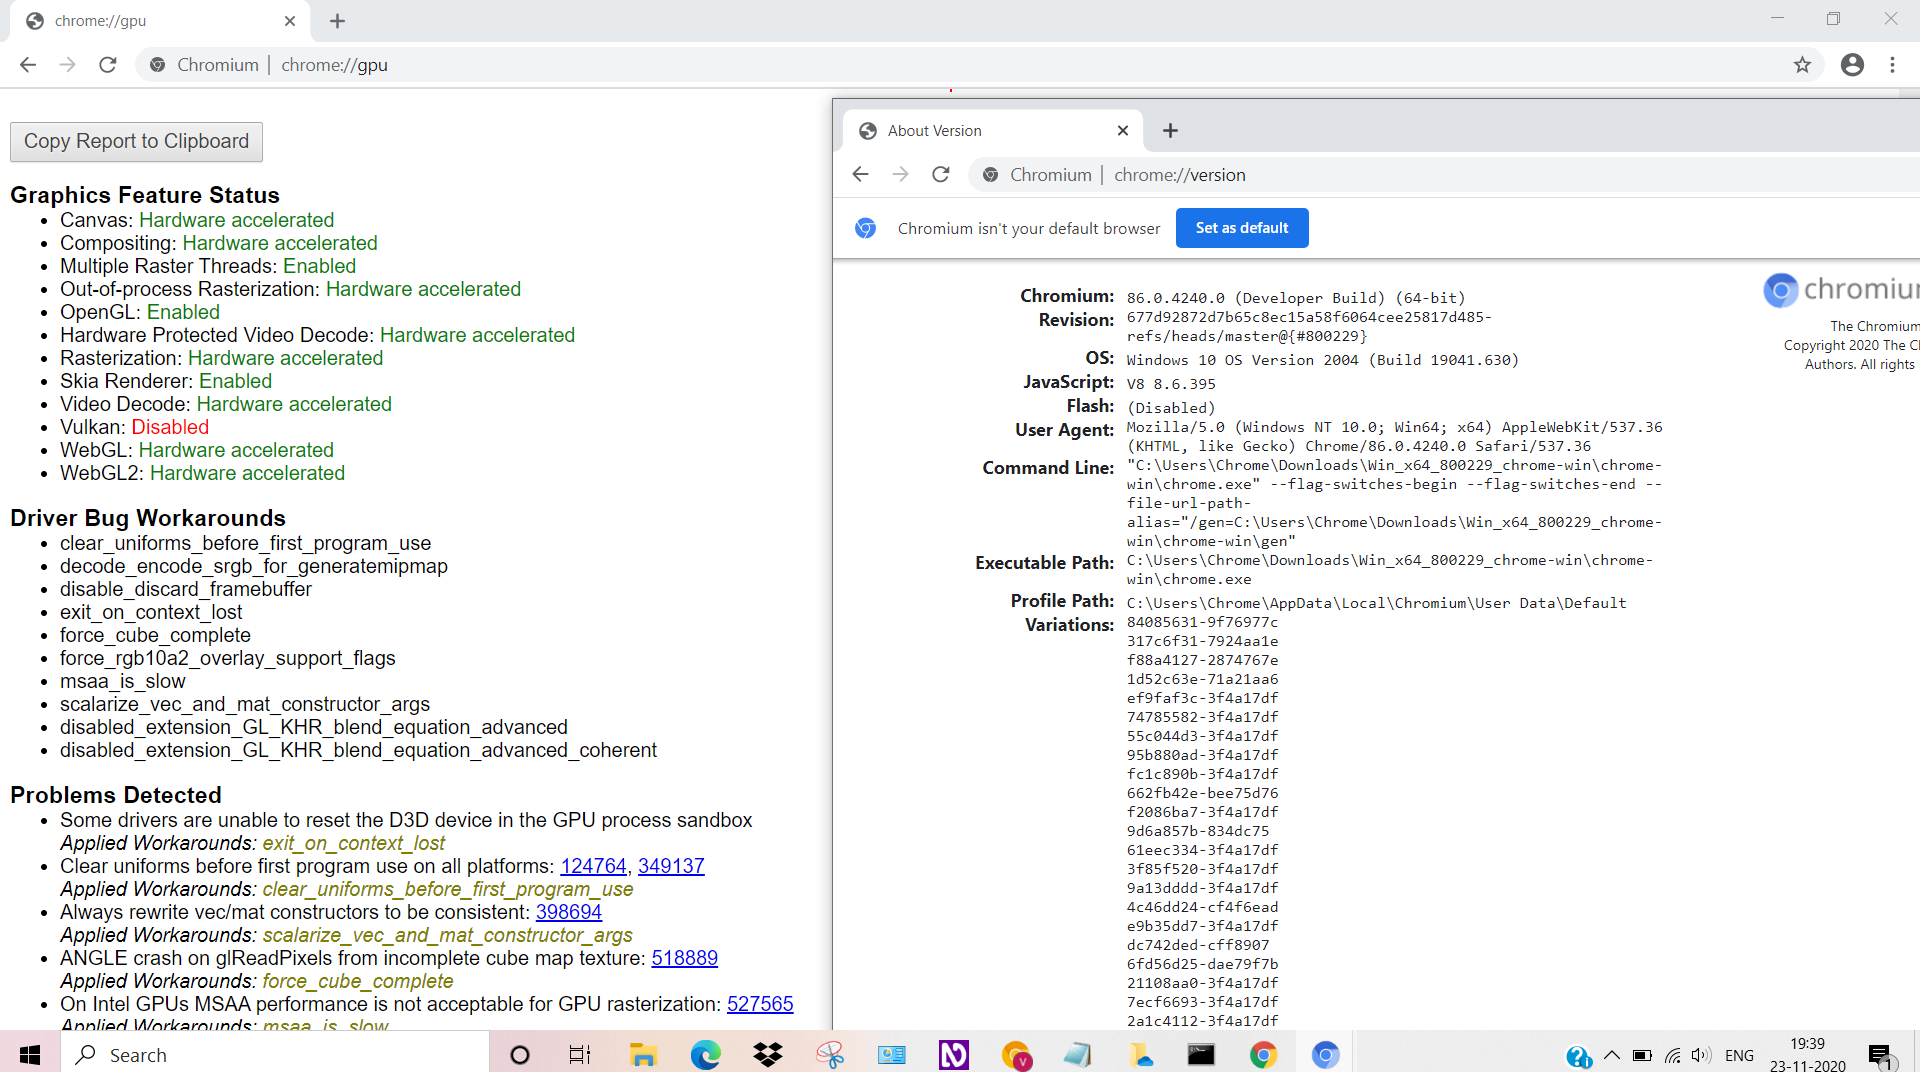Viewport: 1920px width, 1072px height.
Task: Open the Snipping tool scissors icon on taskbar
Action: coord(829,1055)
